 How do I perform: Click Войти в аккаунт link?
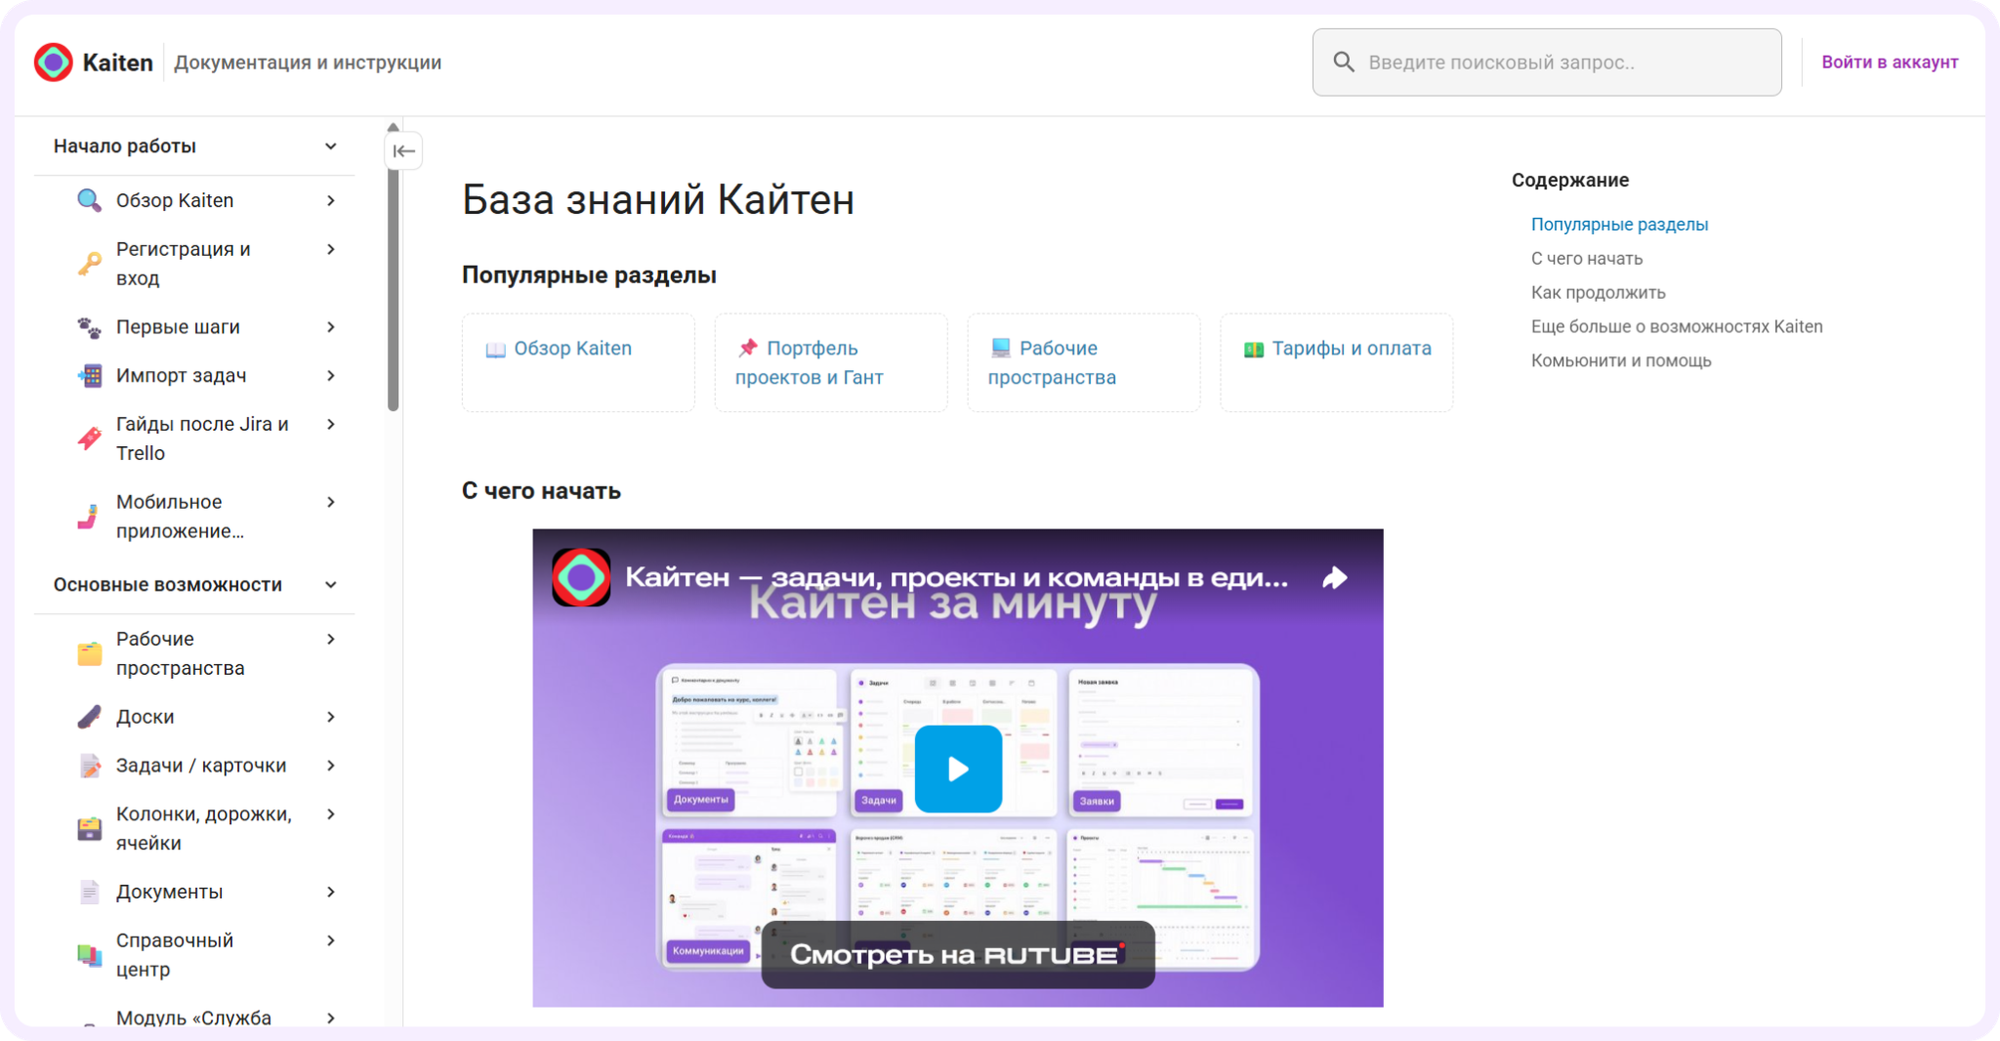1890,62
